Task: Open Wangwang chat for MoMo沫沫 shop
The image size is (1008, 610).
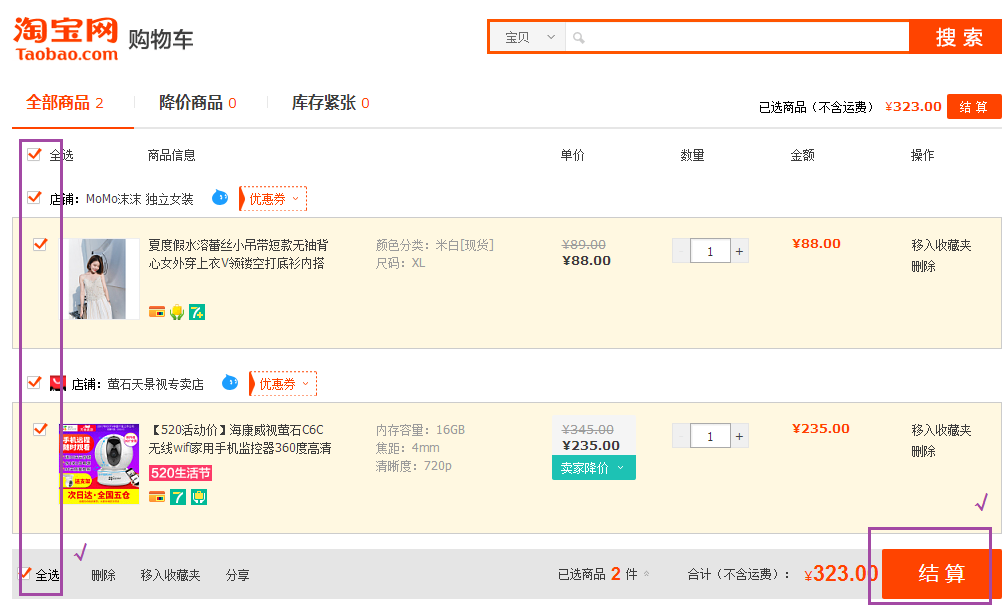Action: pos(220,198)
